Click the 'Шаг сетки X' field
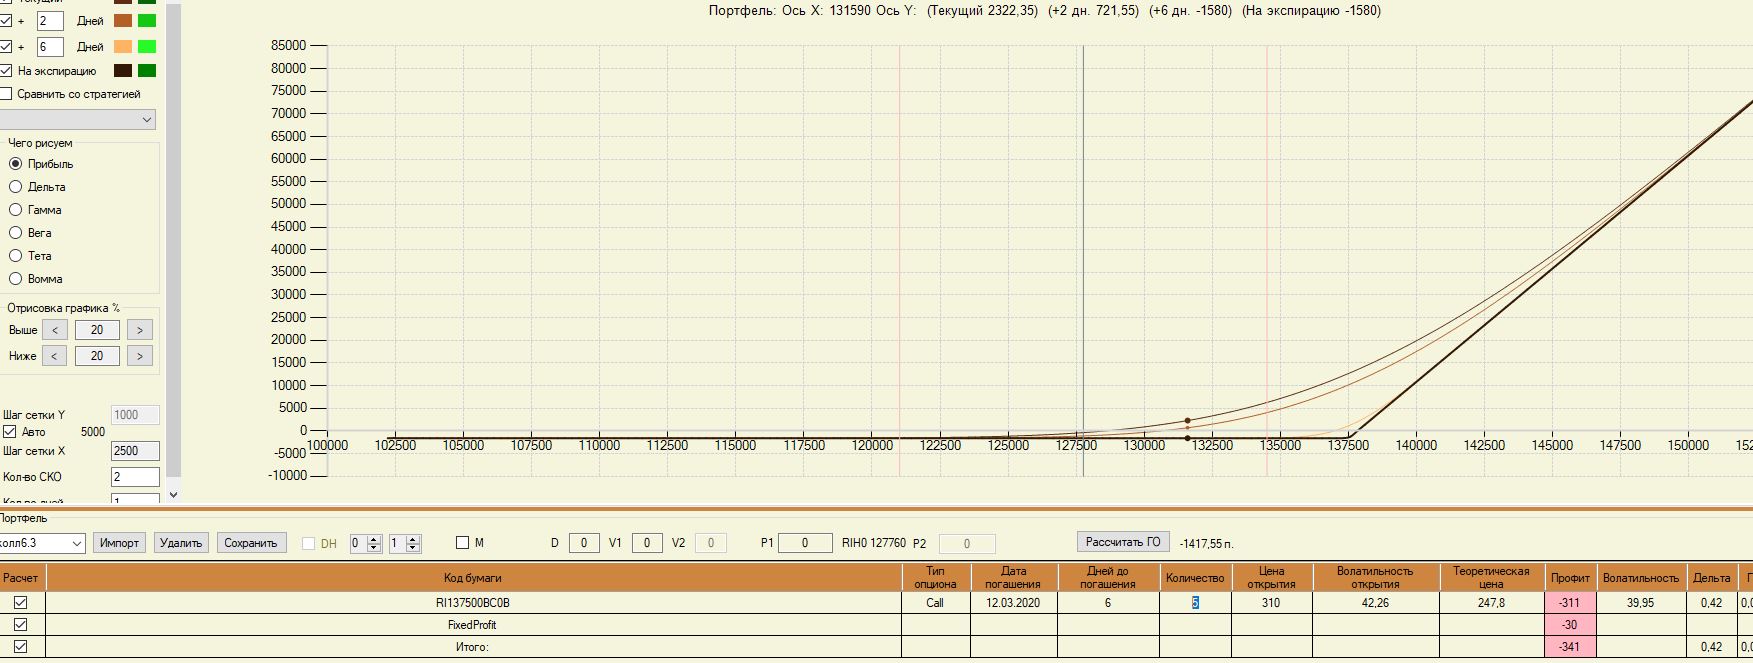Image resolution: width=1753 pixels, height=663 pixels. click(135, 451)
